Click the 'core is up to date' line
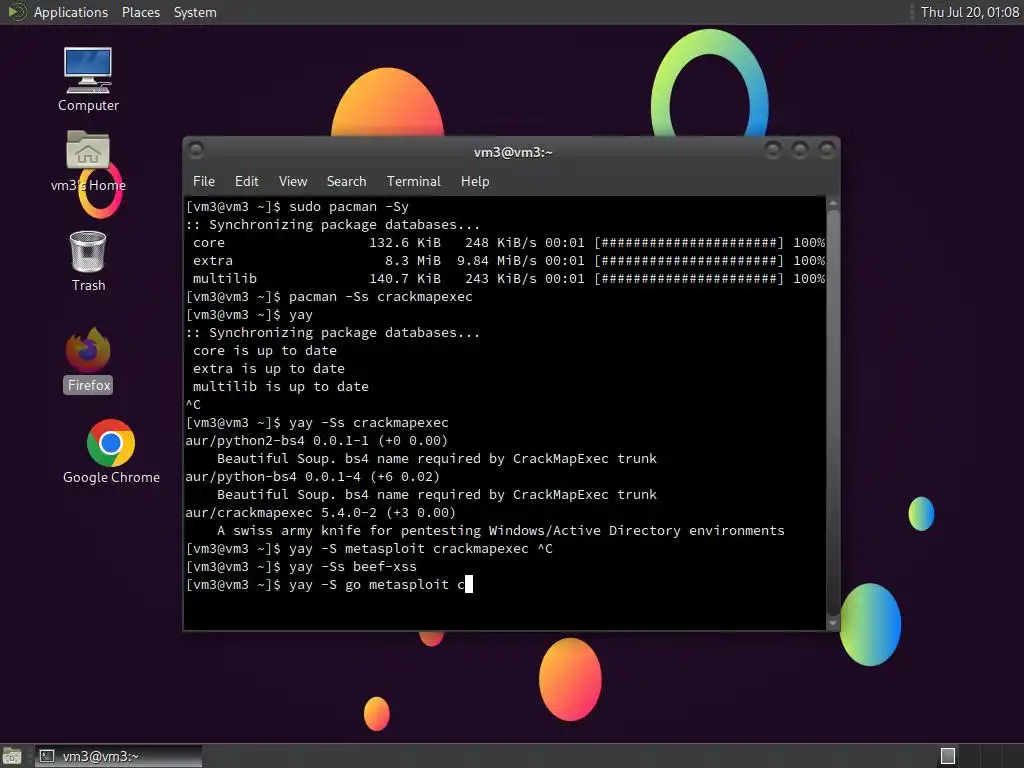 click(x=264, y=351)
